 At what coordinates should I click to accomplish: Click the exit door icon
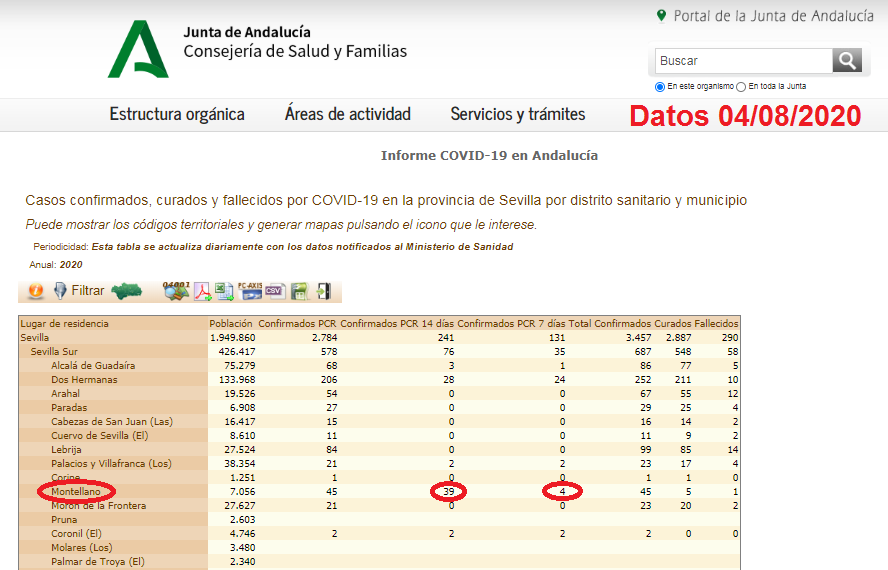(x=323, y=291)
